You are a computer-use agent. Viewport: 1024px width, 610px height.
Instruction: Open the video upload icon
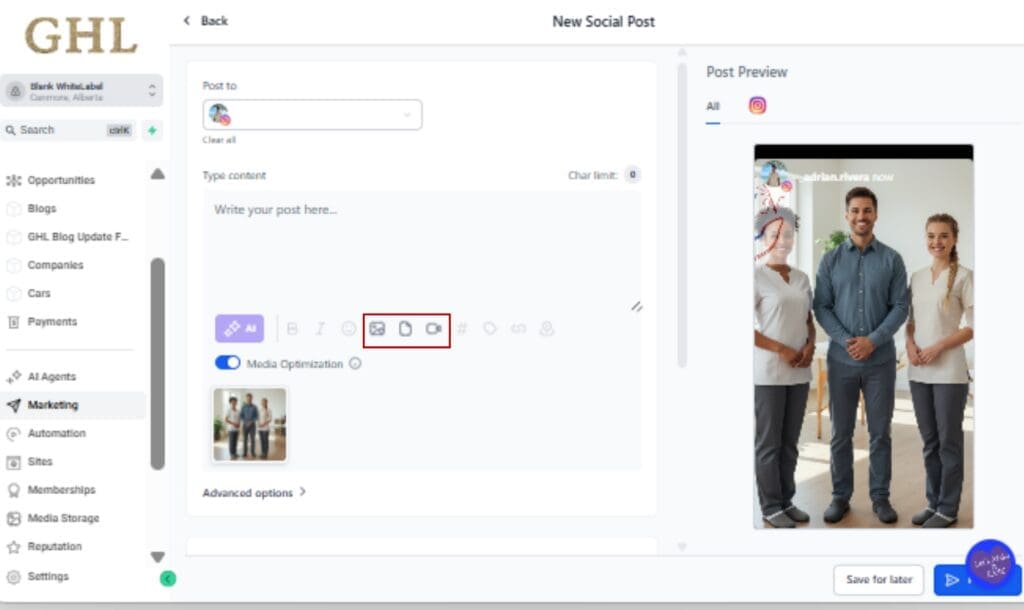(x=432, y=328)
